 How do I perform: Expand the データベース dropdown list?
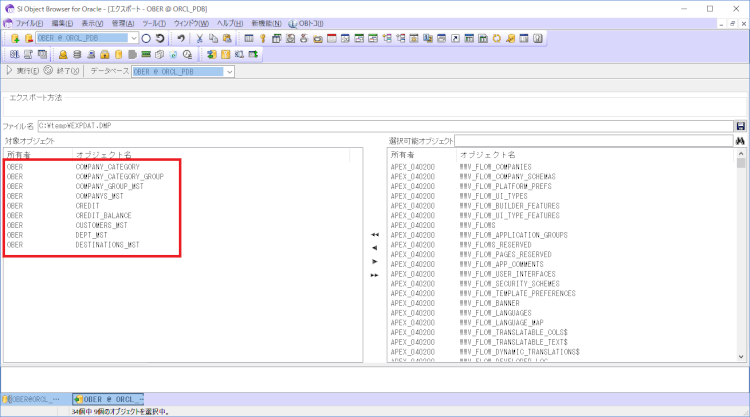[229, 72]
